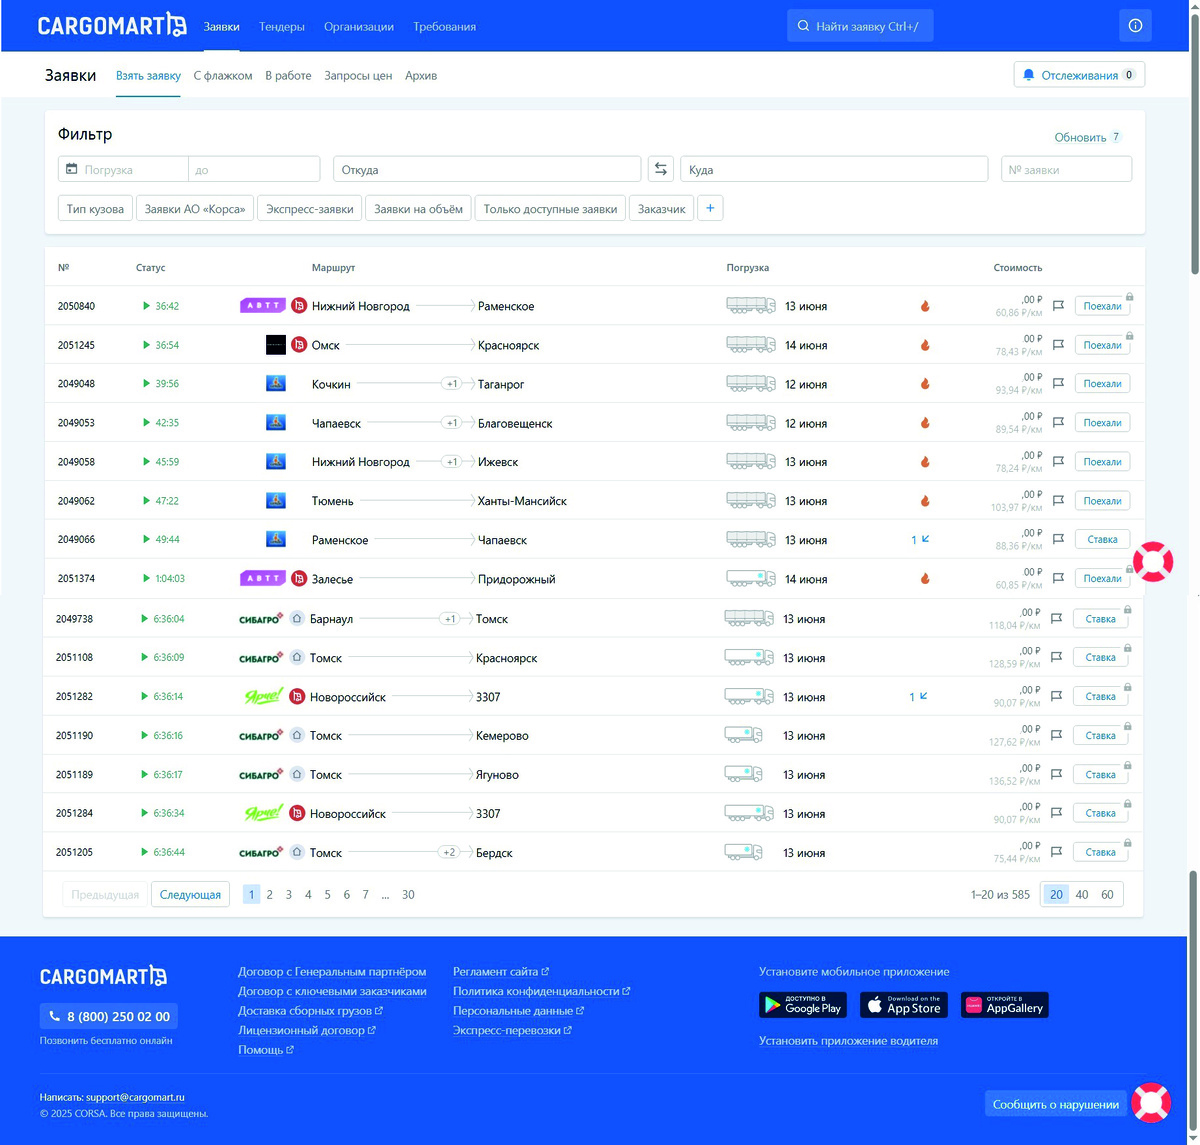
Task: Flag order 2051205
Action: point(1056,853)
